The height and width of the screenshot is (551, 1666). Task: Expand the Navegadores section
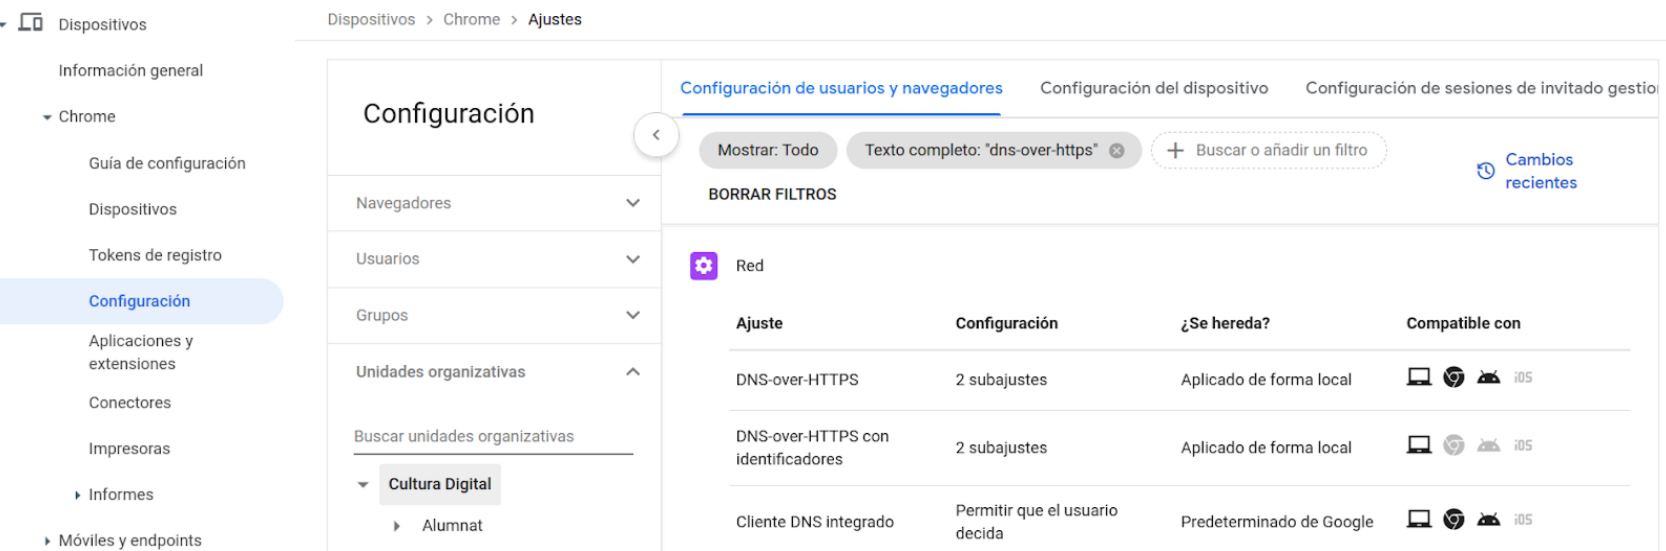point(632,203)
